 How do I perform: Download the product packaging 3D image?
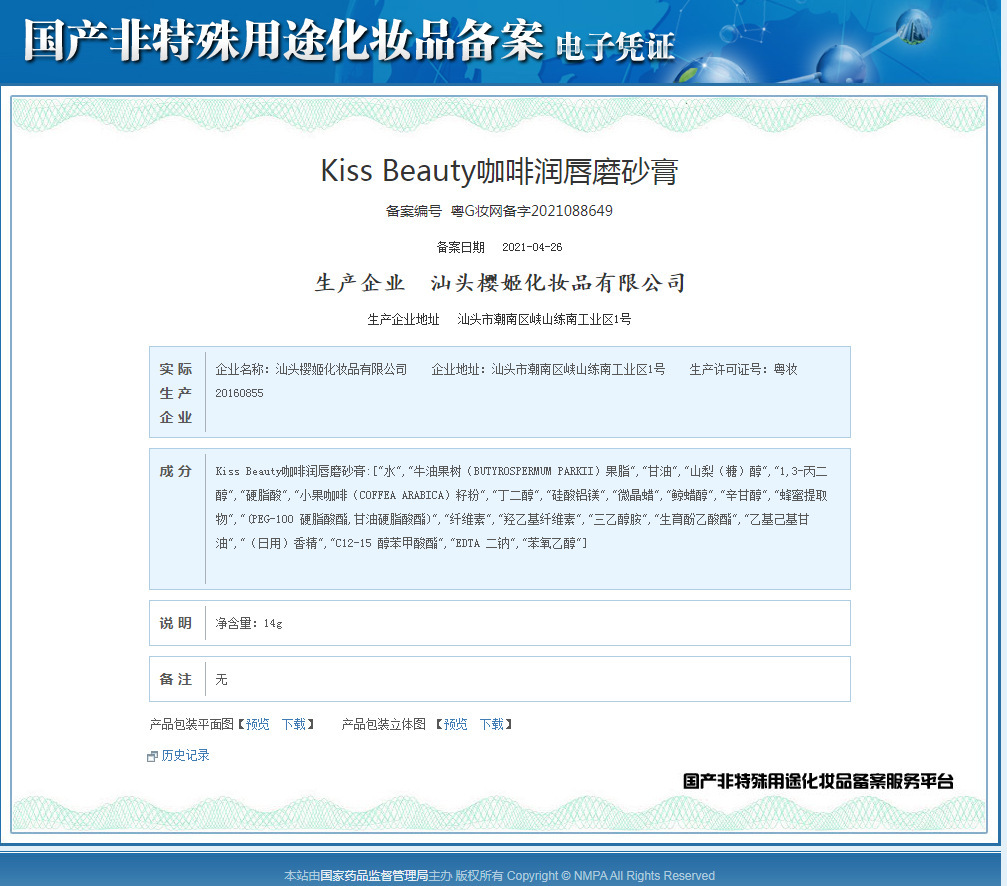pos(491,724)
